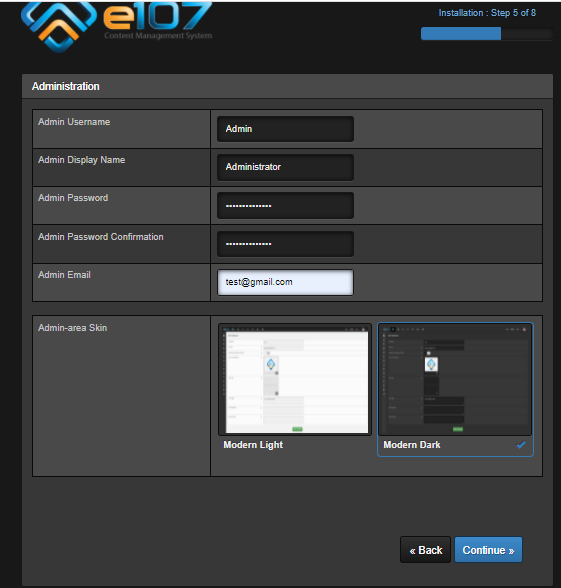
Task: Click the Continue button
Action: [488, 550]
